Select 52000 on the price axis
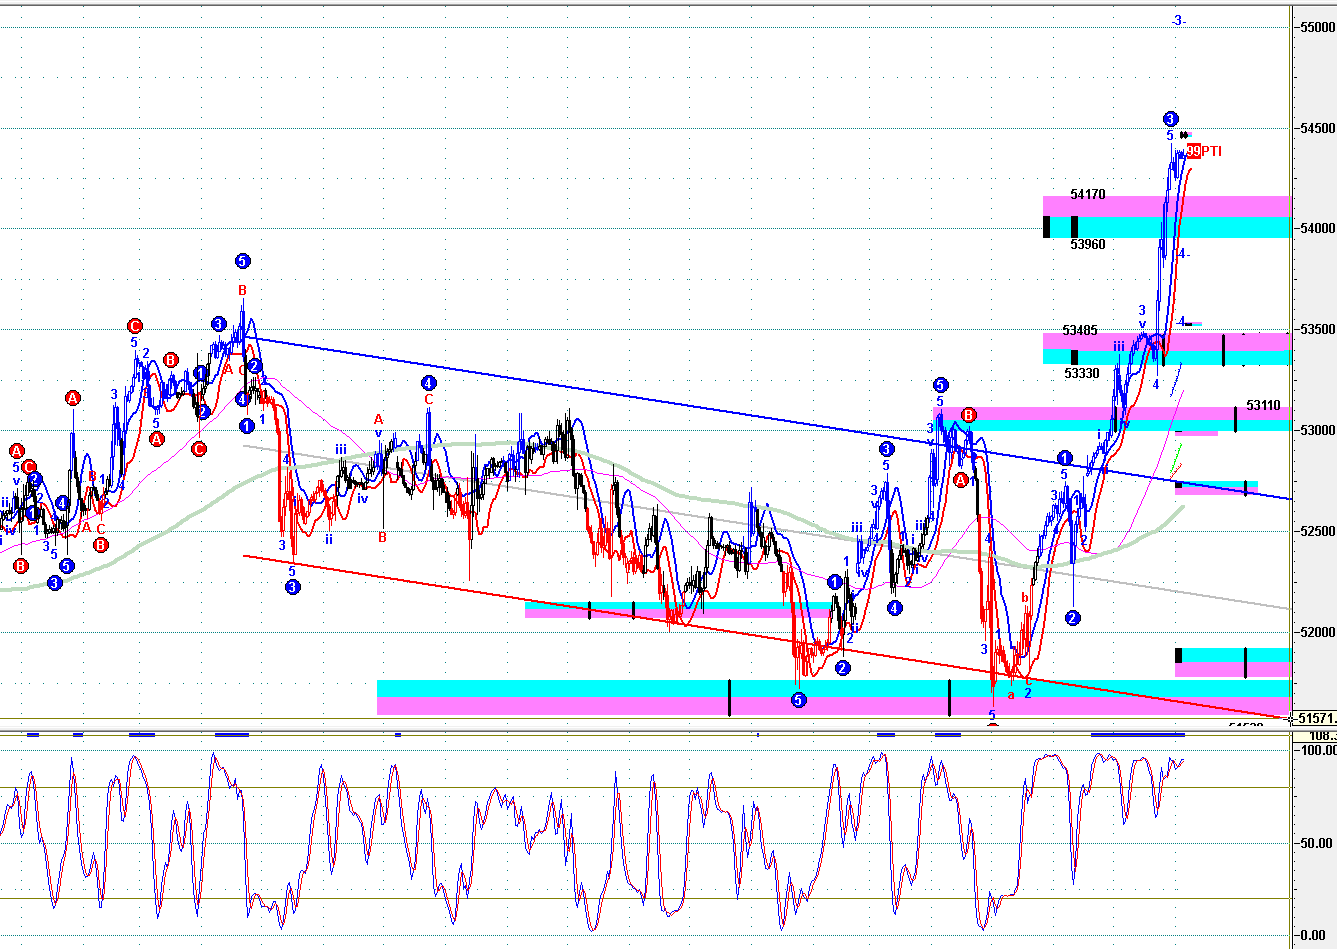 pos(1316,632)
